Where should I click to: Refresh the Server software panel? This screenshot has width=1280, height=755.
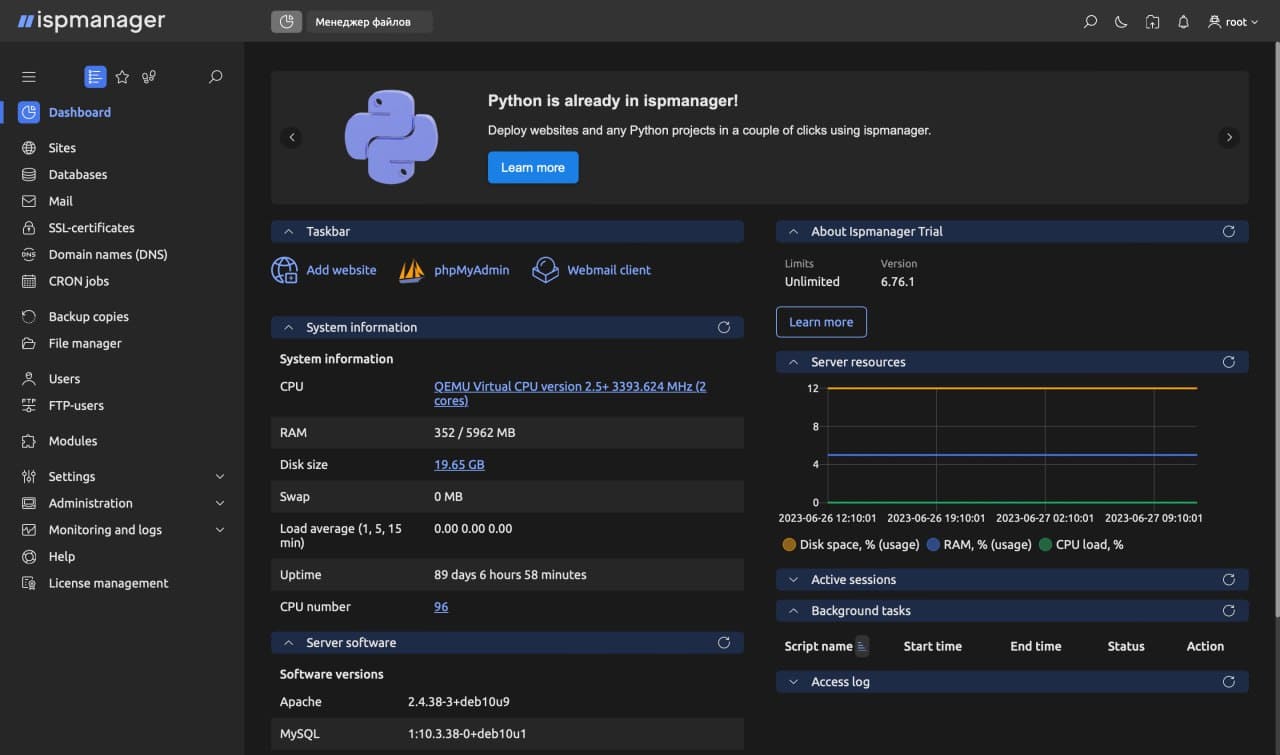coord(724,643)
